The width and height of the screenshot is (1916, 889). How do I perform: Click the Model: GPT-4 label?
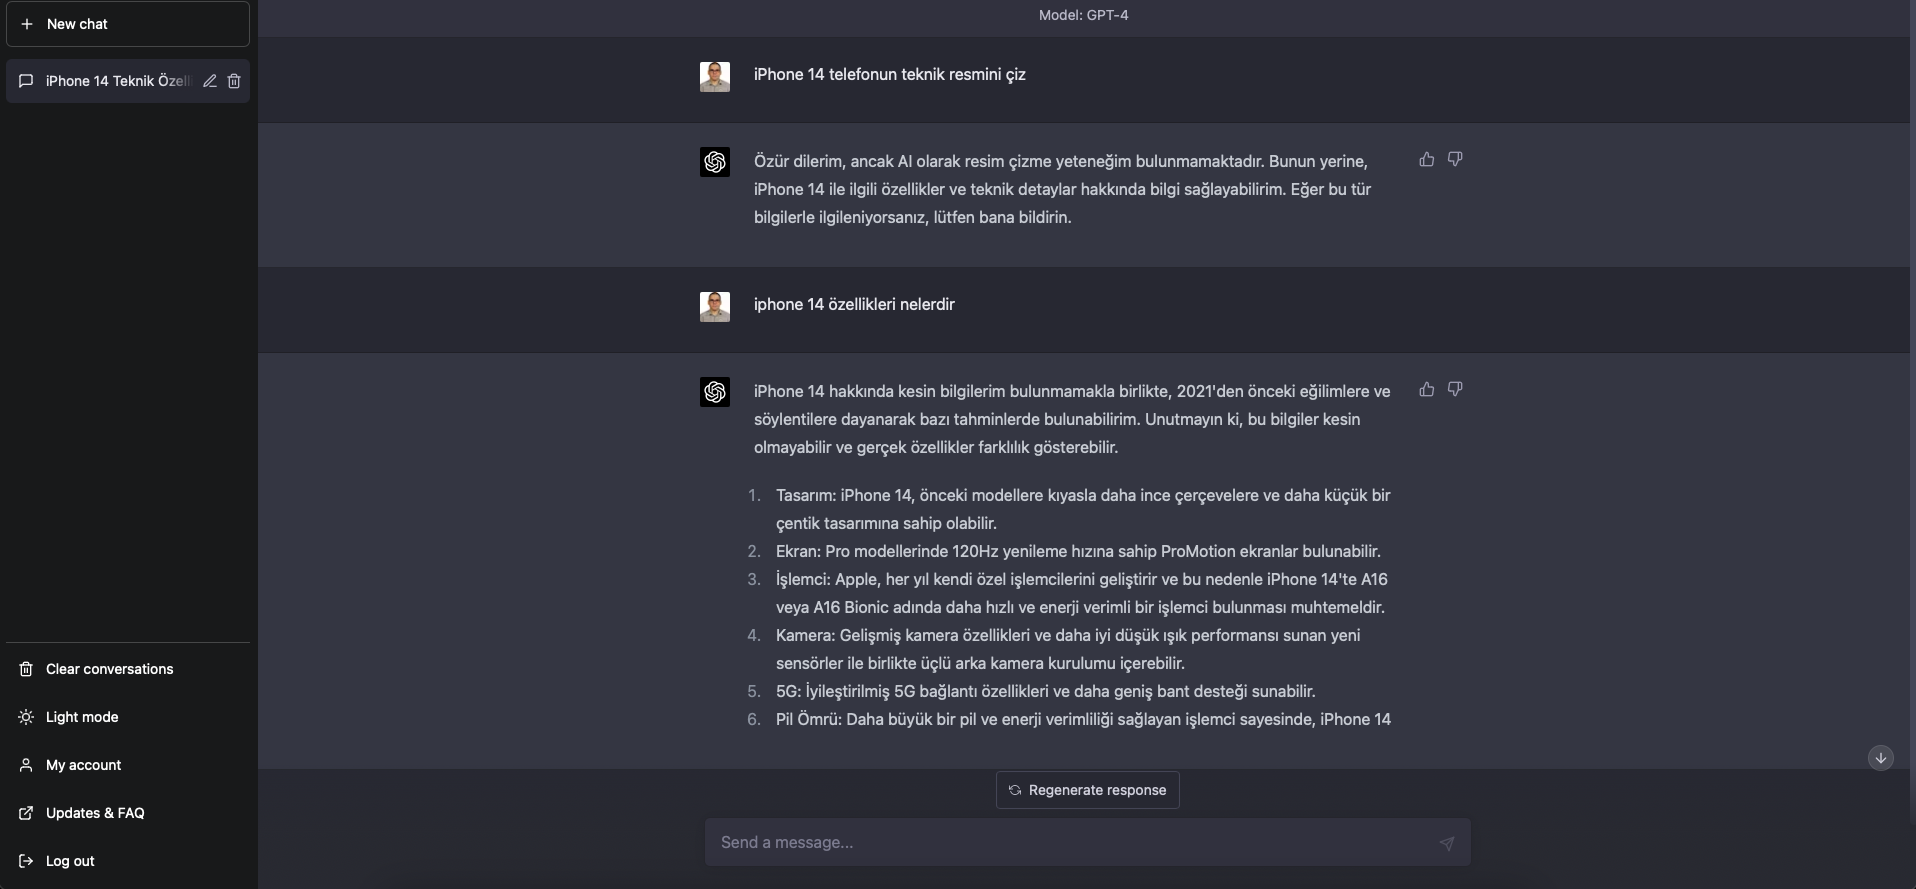pyautogui.click(x=1084, y=15)
